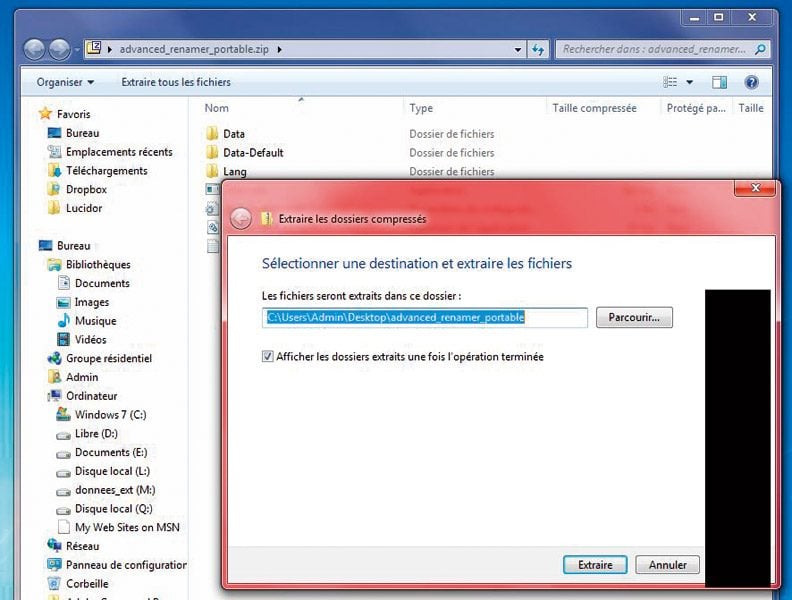The width and height of the screenshot is (792, 600).
Task: Open address bar history dropdown
Action: [517, 48]
